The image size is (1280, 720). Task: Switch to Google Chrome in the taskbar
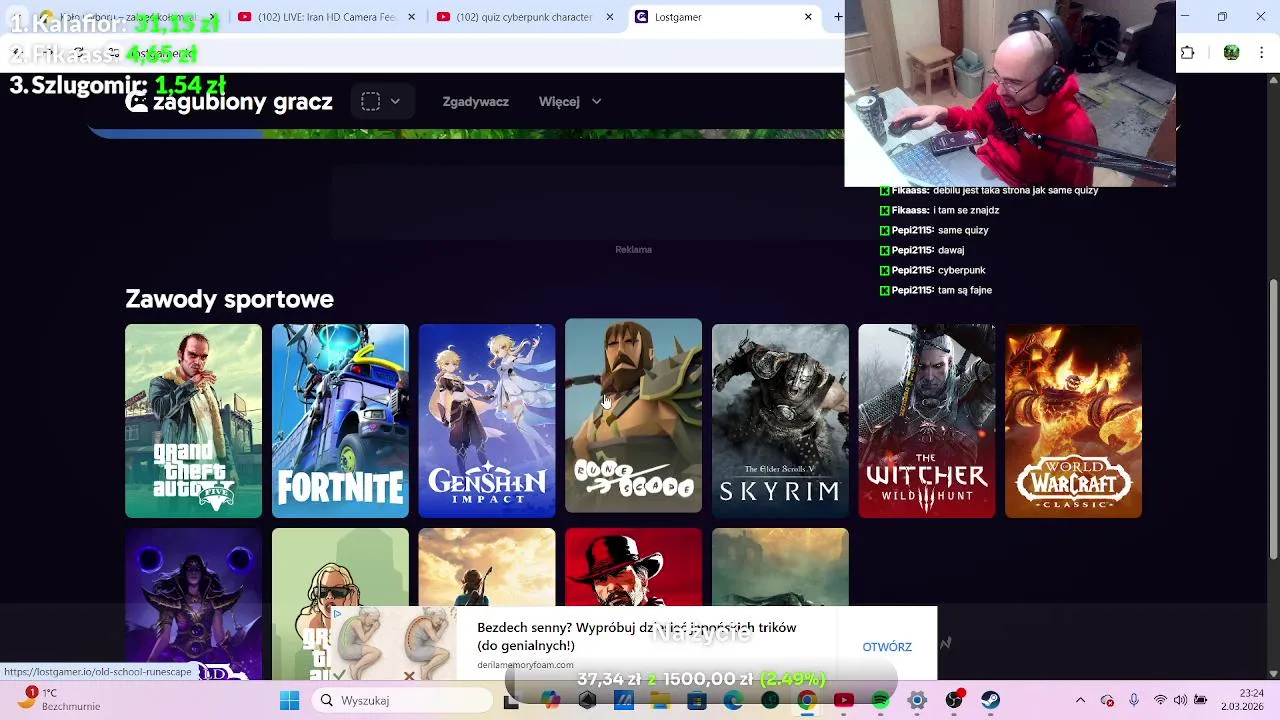[x=806, y=700]
